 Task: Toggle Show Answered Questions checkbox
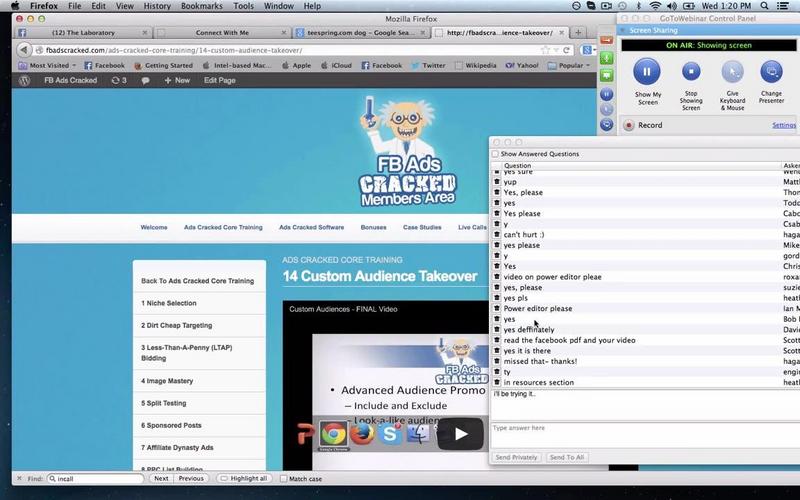[x=495, y=154]
